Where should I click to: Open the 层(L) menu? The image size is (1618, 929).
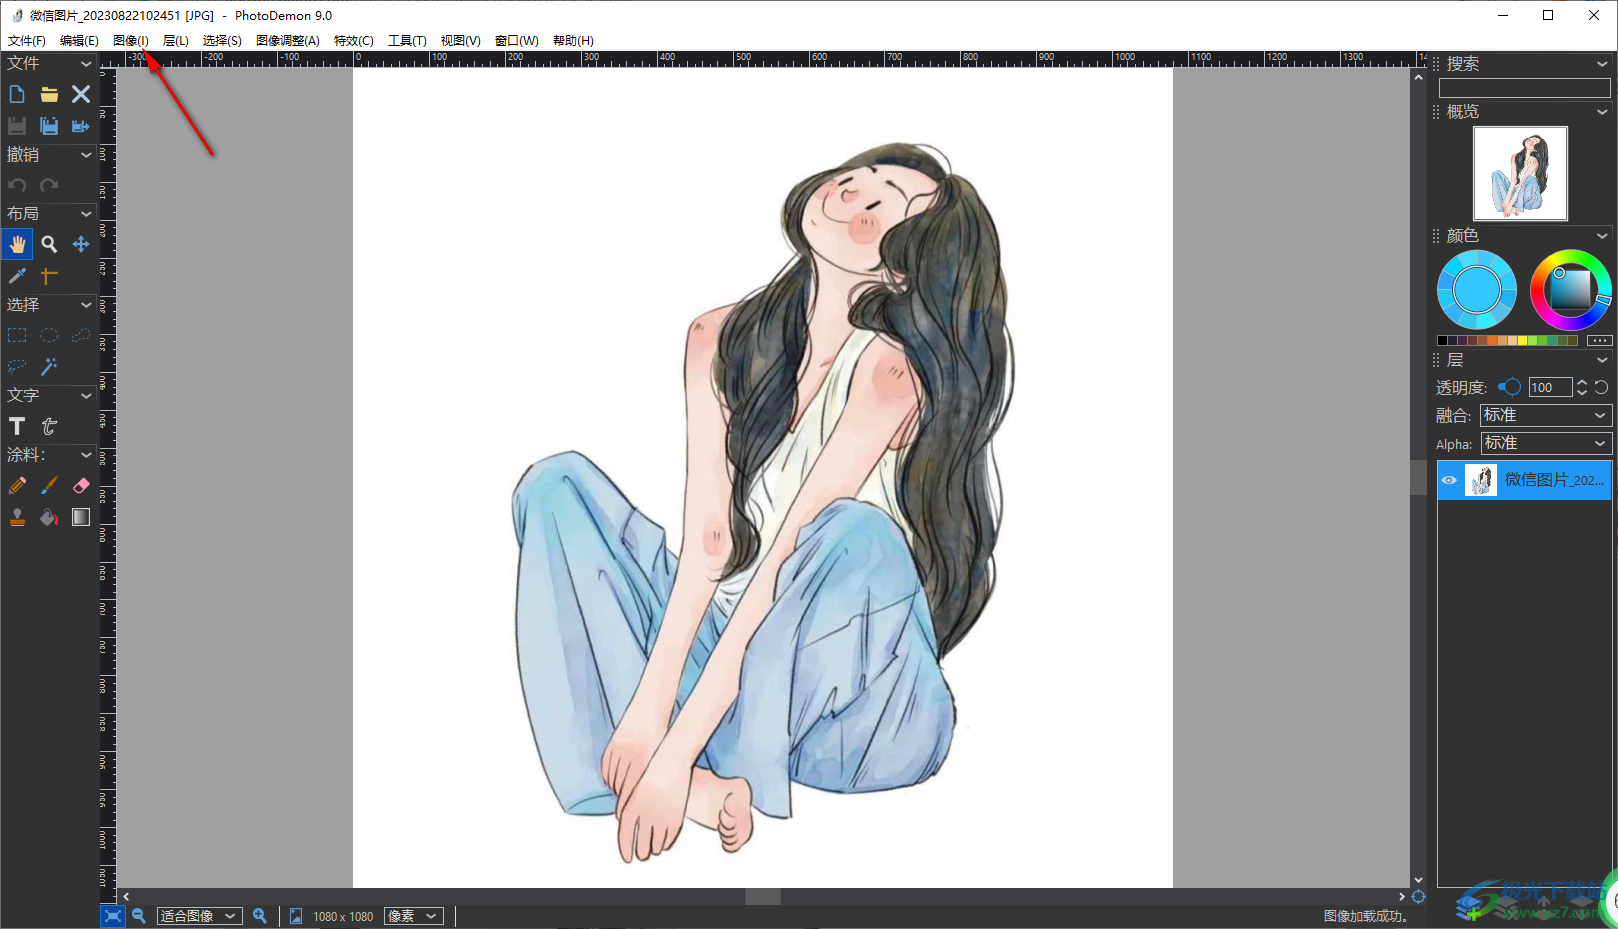(x=176, y=41)
